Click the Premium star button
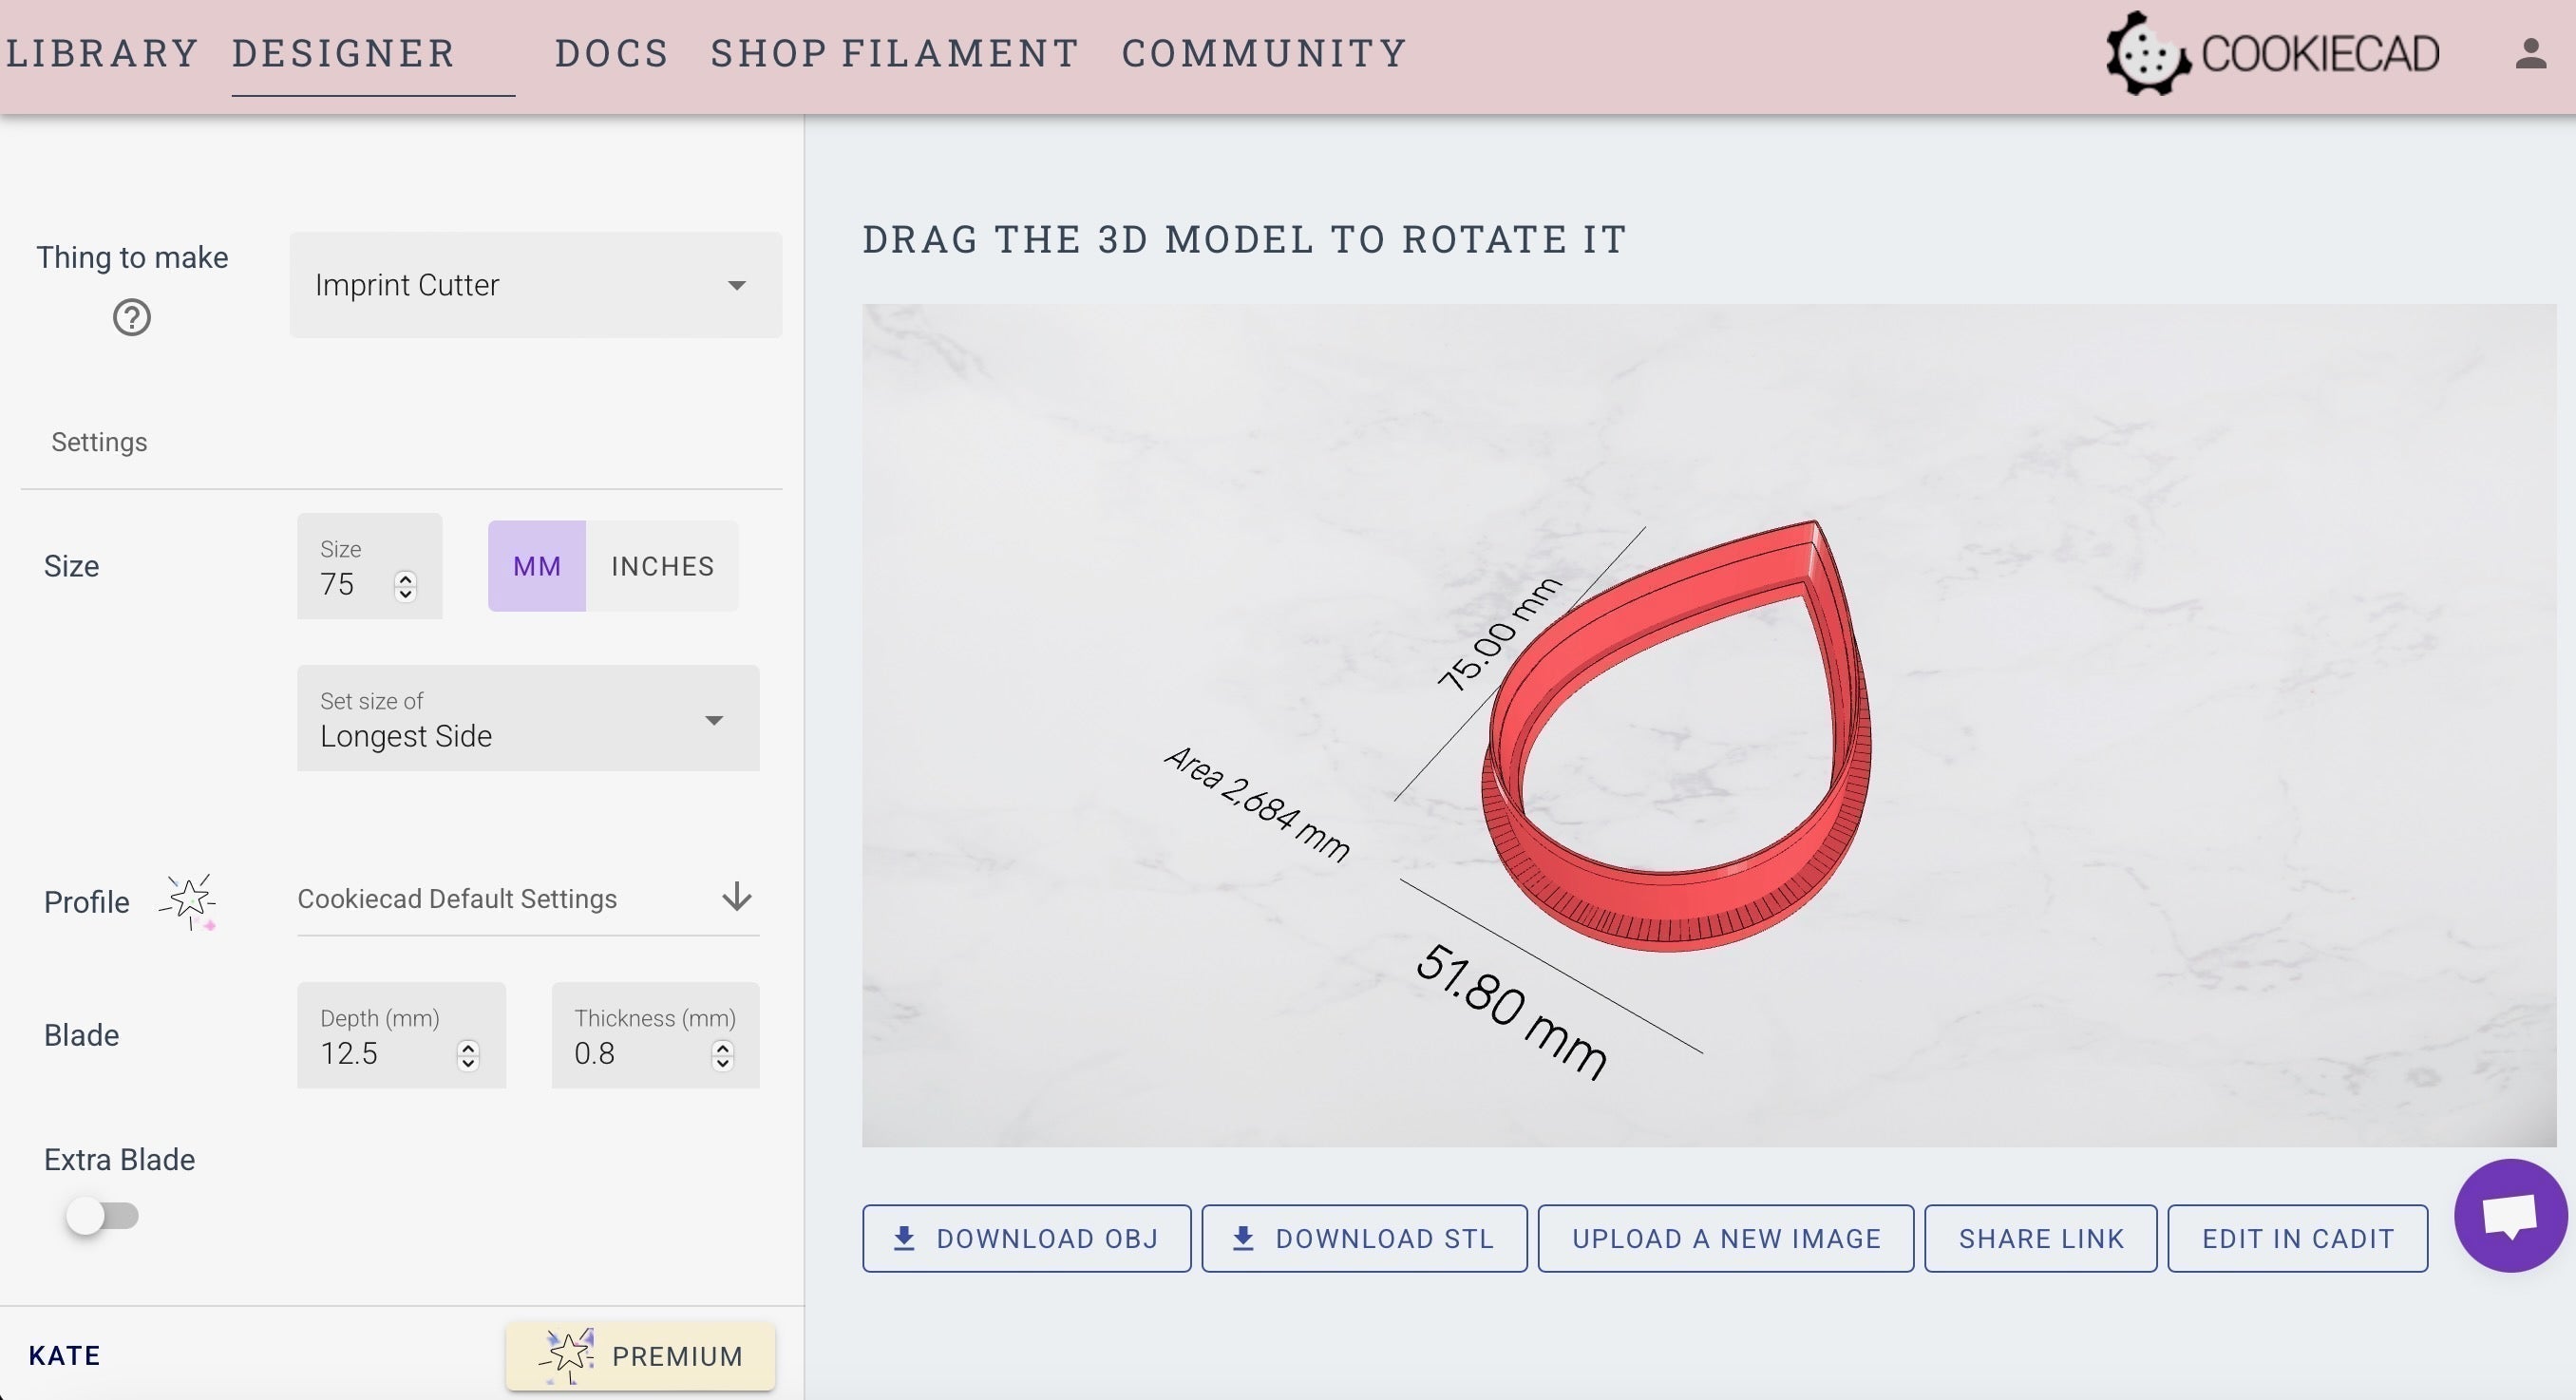Screen dimensions: 2576x1400 pos(640,1355)
